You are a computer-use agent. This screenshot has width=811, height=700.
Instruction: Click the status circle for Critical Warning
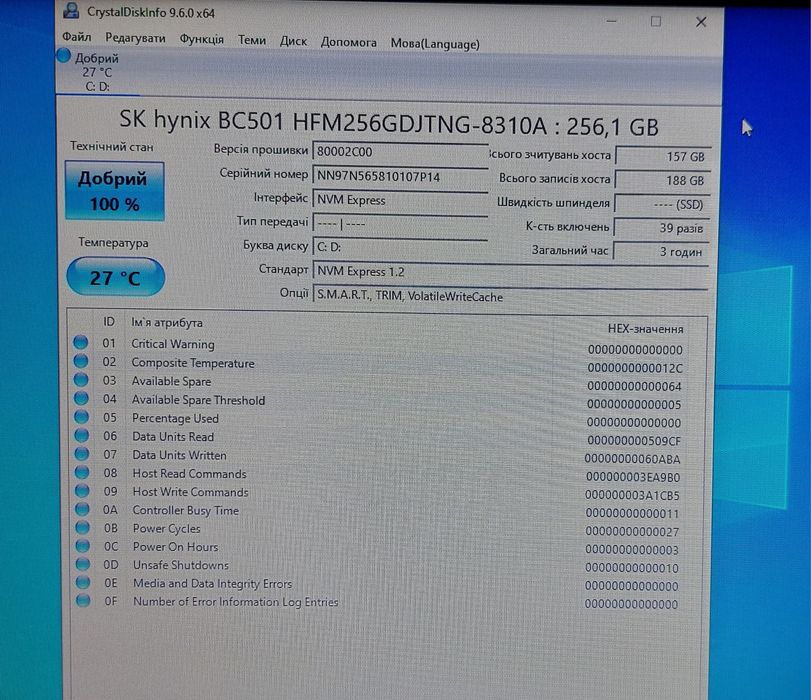80,342
